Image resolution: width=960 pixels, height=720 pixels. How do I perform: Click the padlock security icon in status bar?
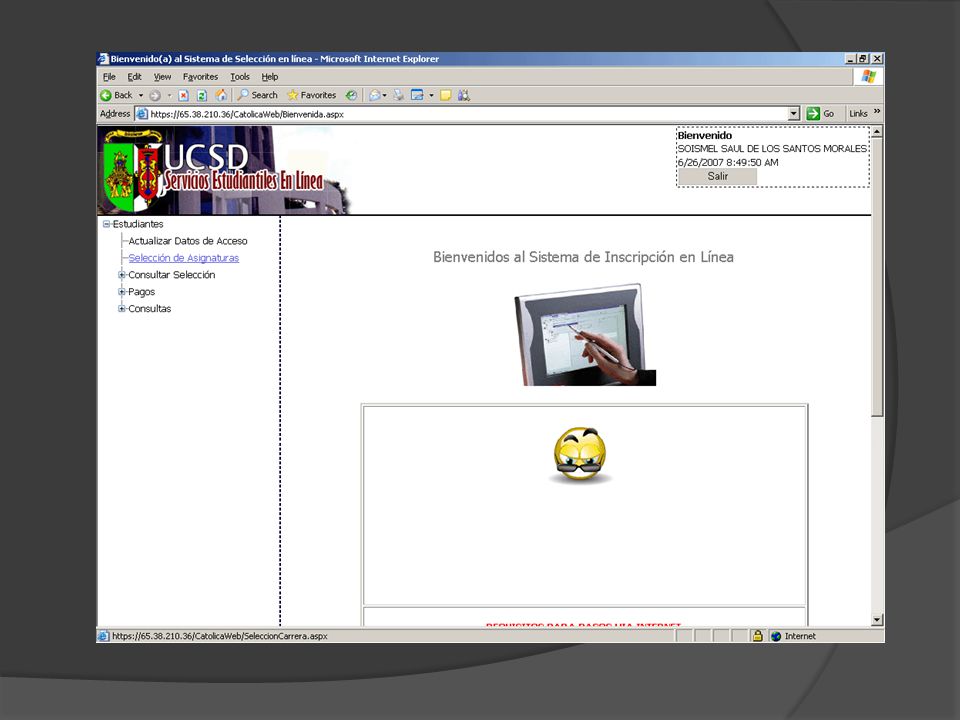tap(757, 636)
